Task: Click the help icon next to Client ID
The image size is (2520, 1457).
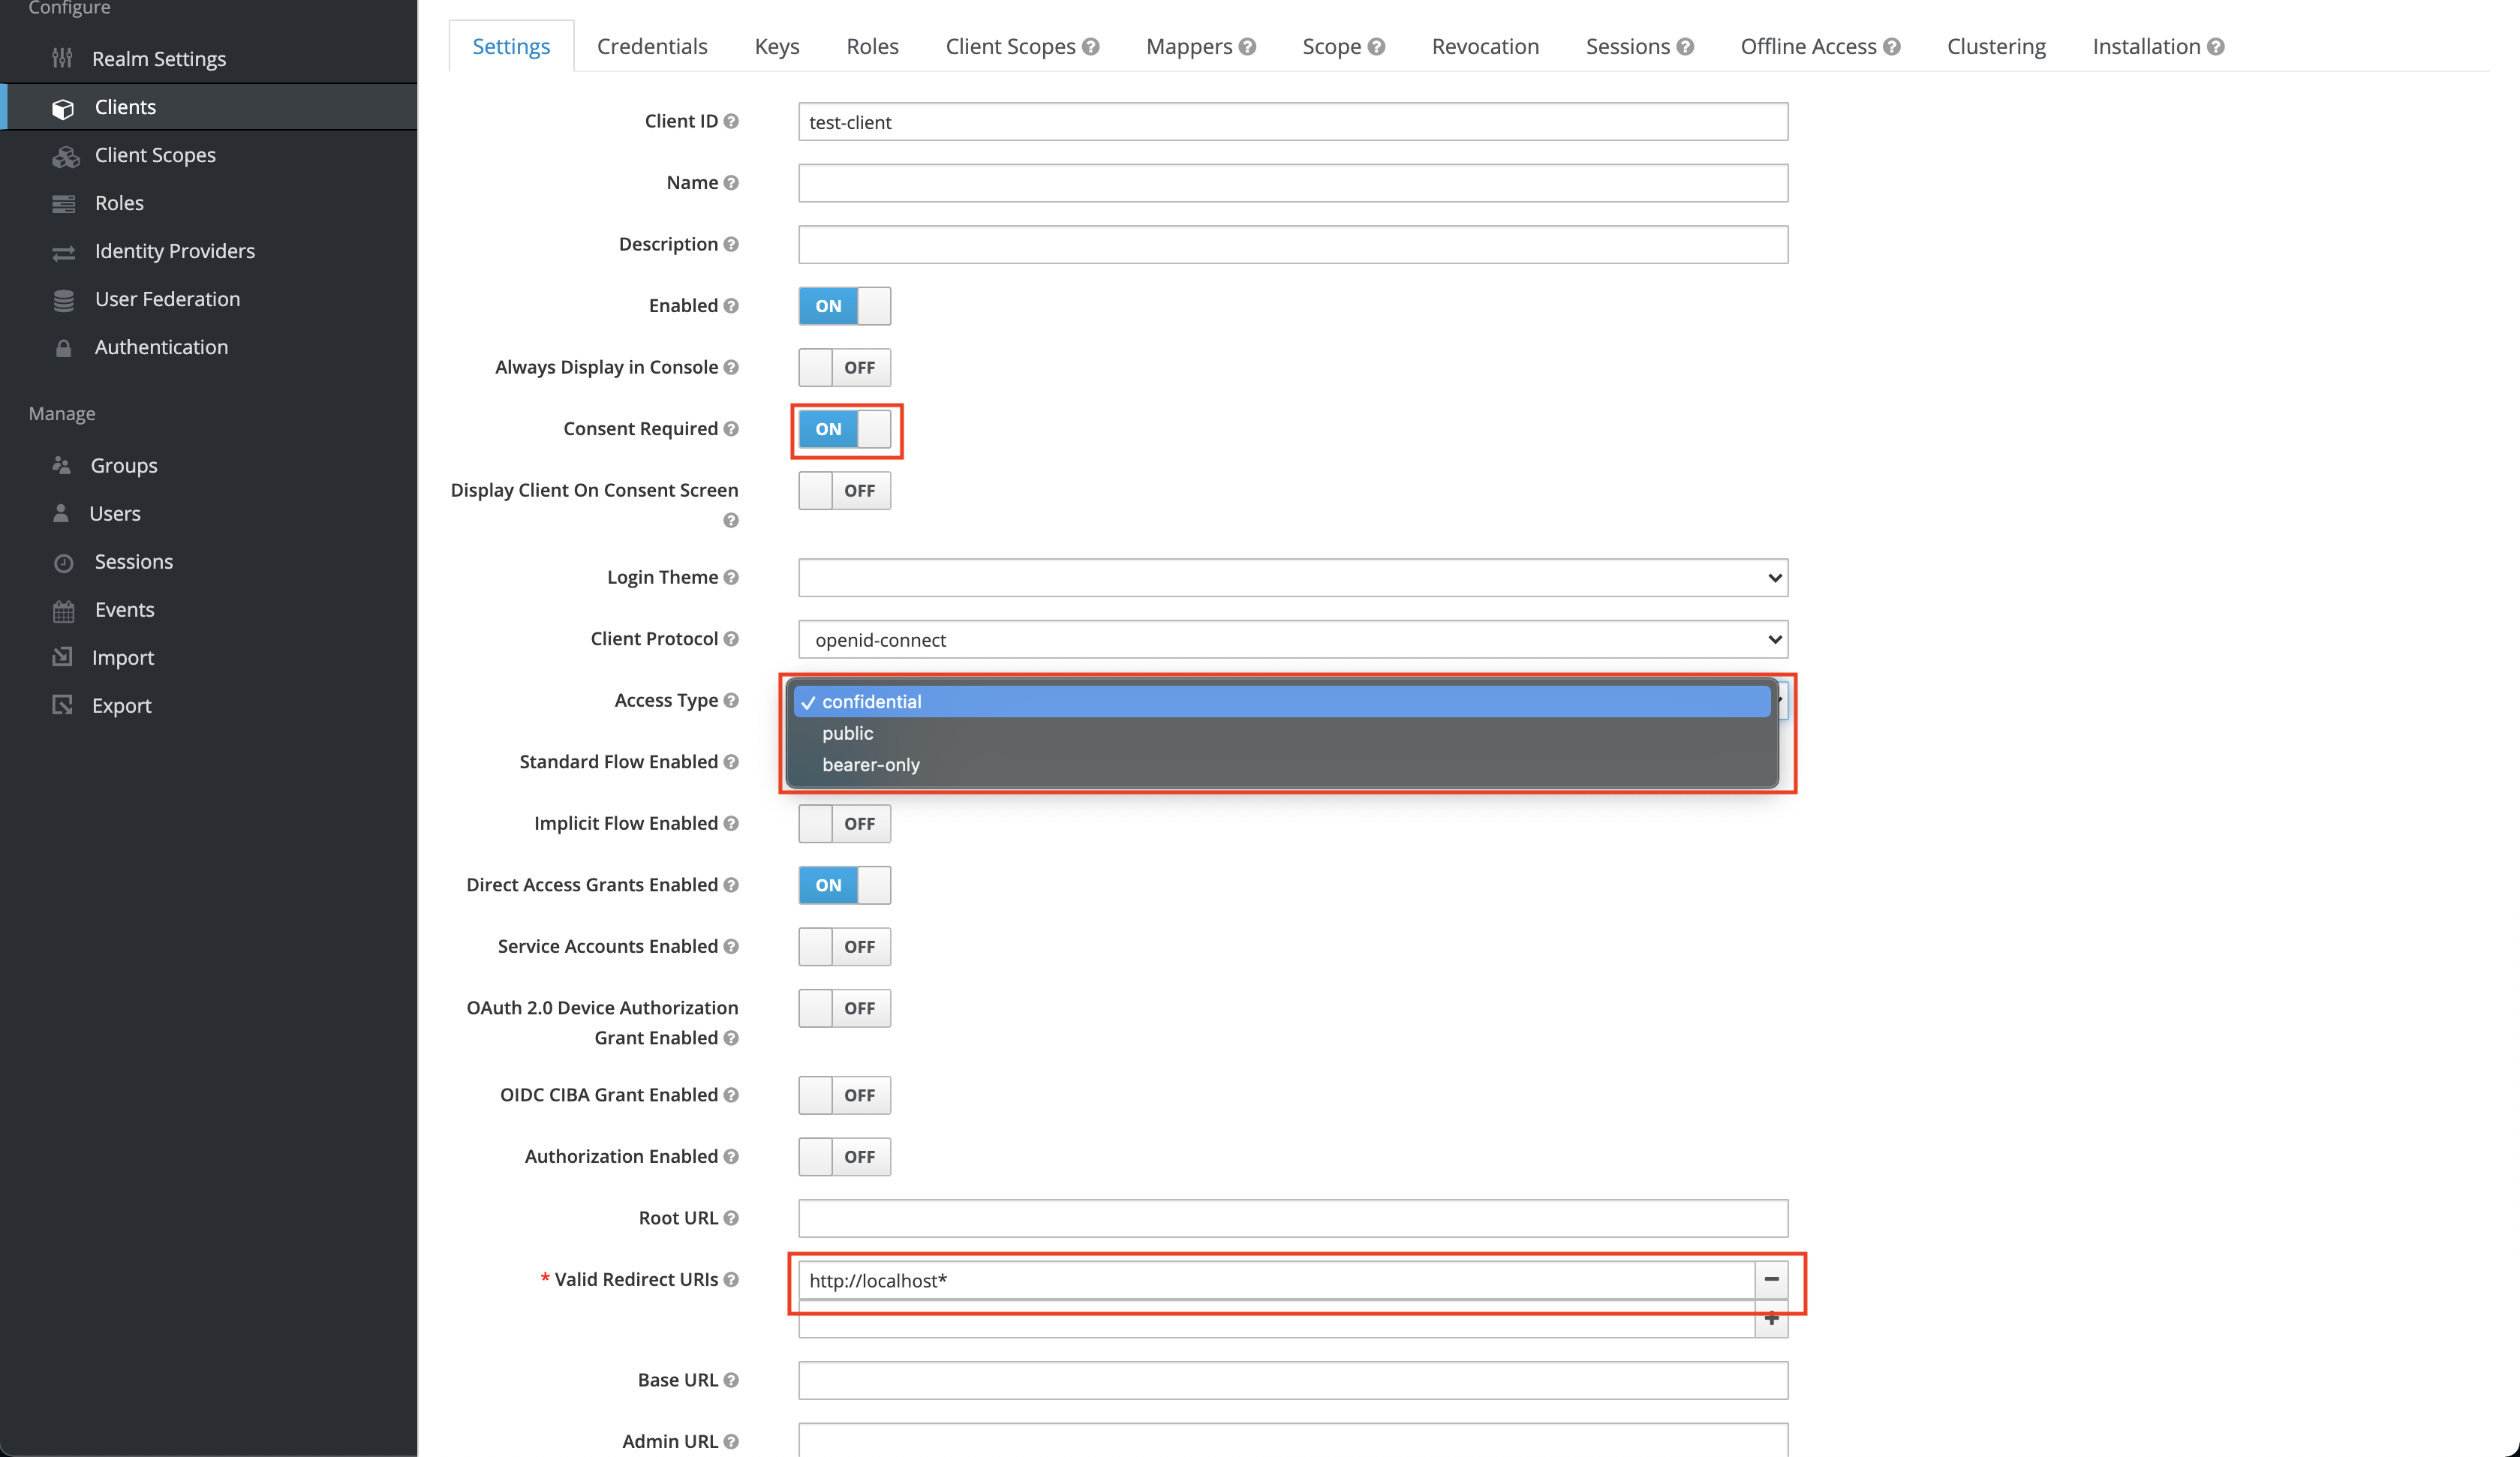Action: pyautogui.click(x=731, y=121)
